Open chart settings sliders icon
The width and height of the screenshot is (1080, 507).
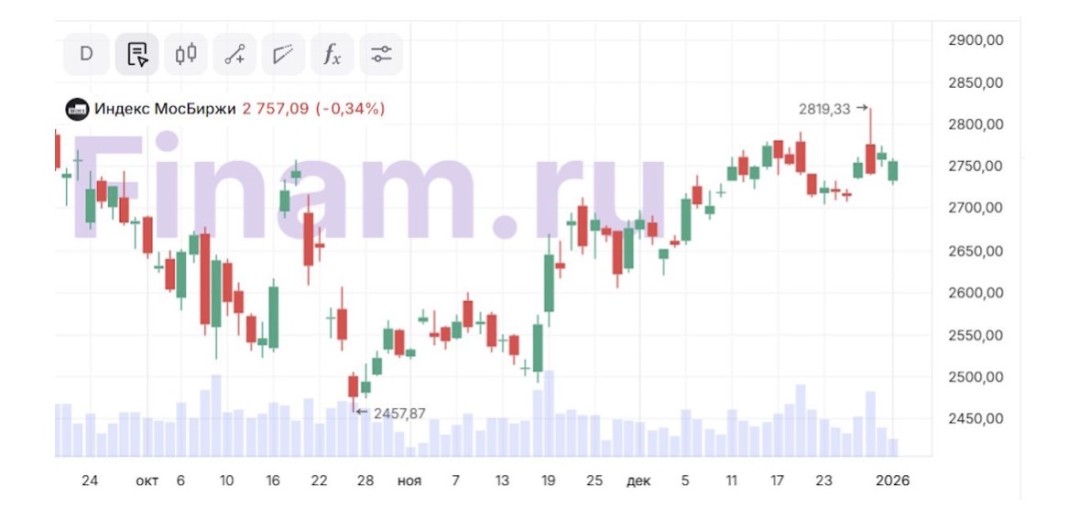(381, 54)
